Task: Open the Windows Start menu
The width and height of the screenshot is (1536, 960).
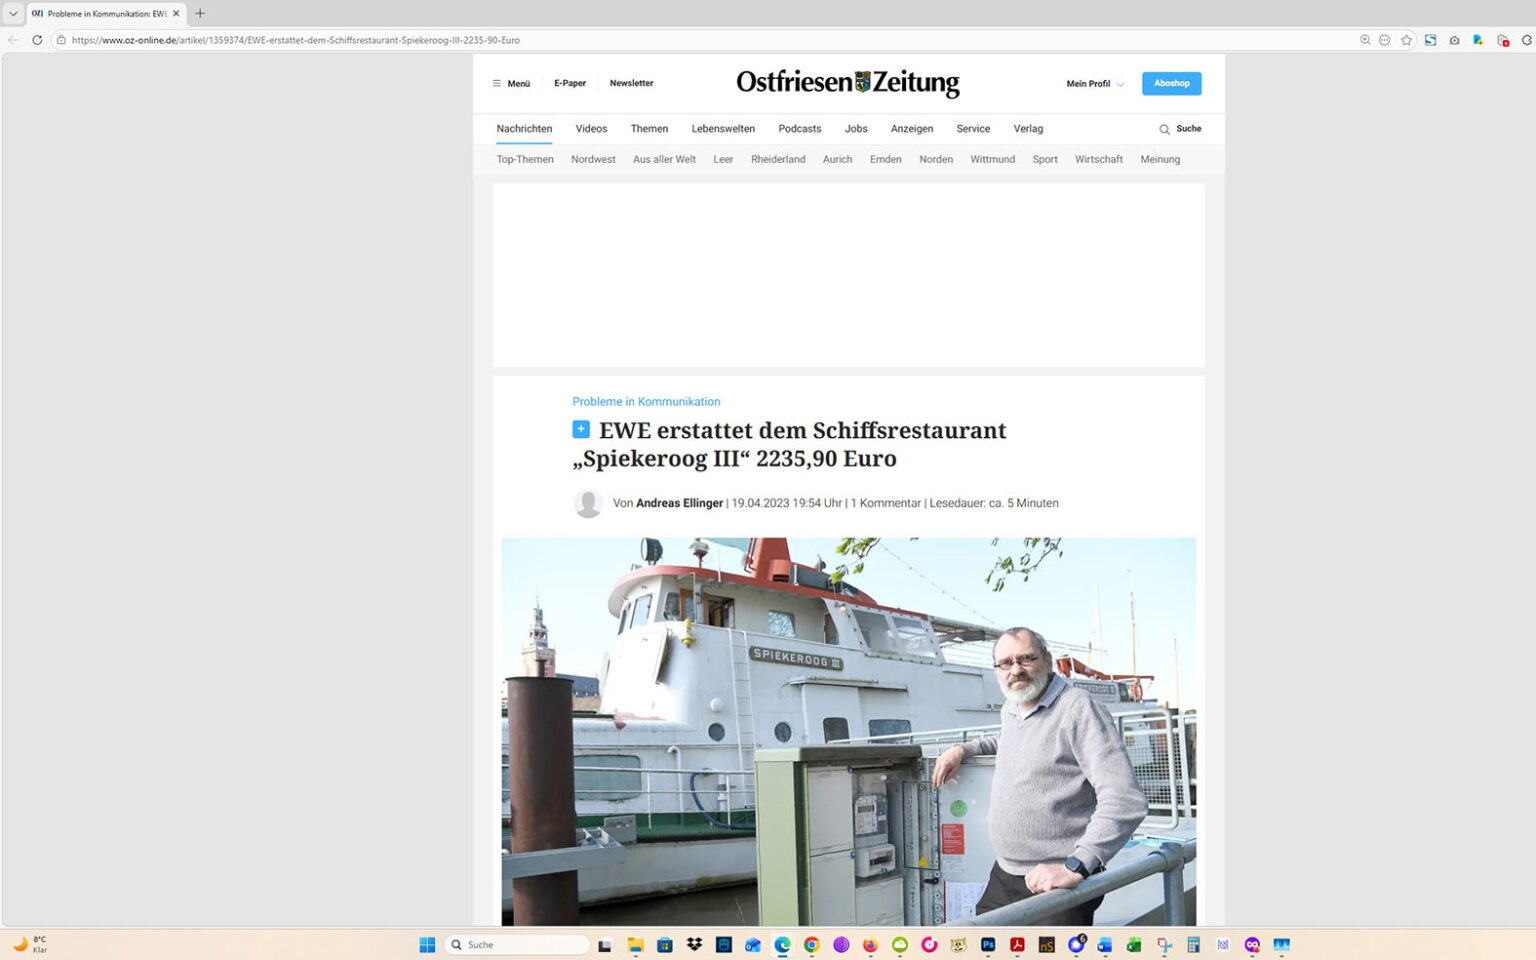Action: [427, 944]
